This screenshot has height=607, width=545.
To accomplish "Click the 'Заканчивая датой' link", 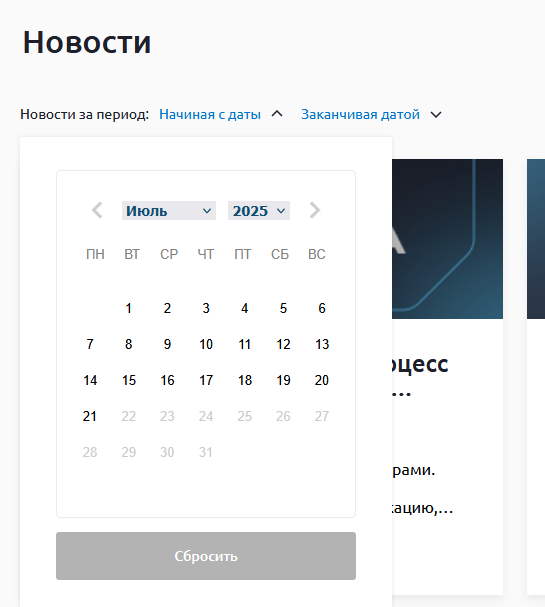I will click(360, 114).
